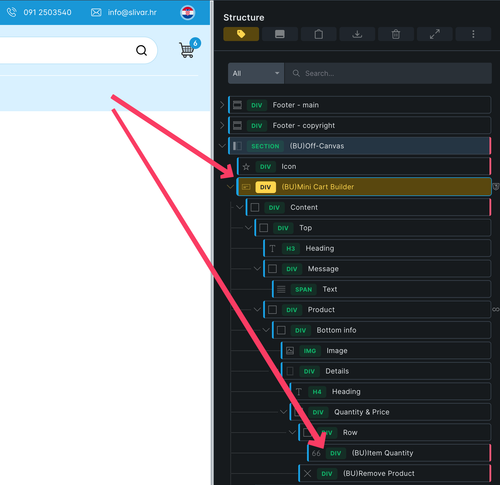Collapse the Message div
500x485 pixels.
coord(257,269)
